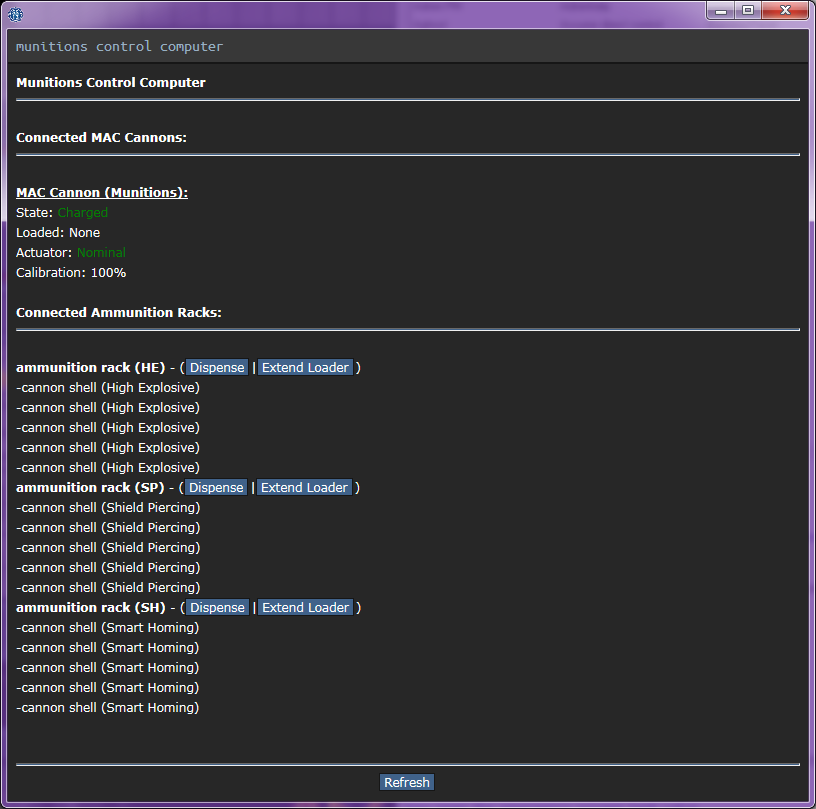Extend Loader on ammunition rack (SH)
Screen dimensions: 816x809
305,608
